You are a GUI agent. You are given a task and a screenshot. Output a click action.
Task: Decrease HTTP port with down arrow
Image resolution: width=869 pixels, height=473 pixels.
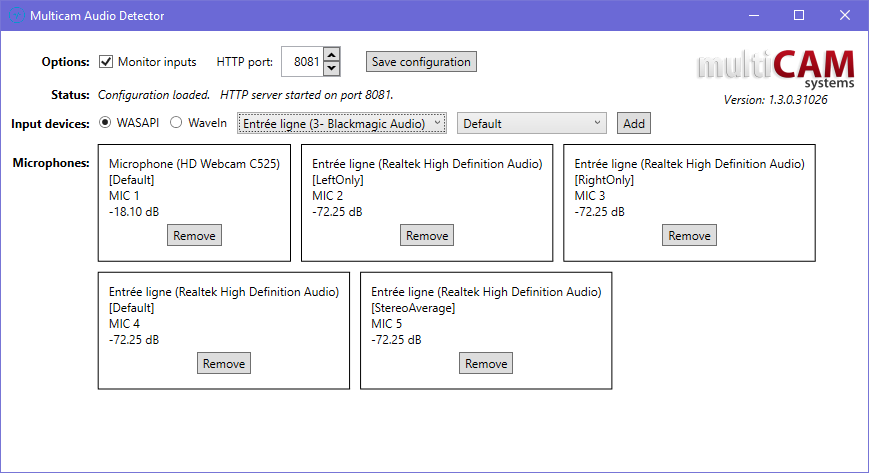tap(331, 69)
